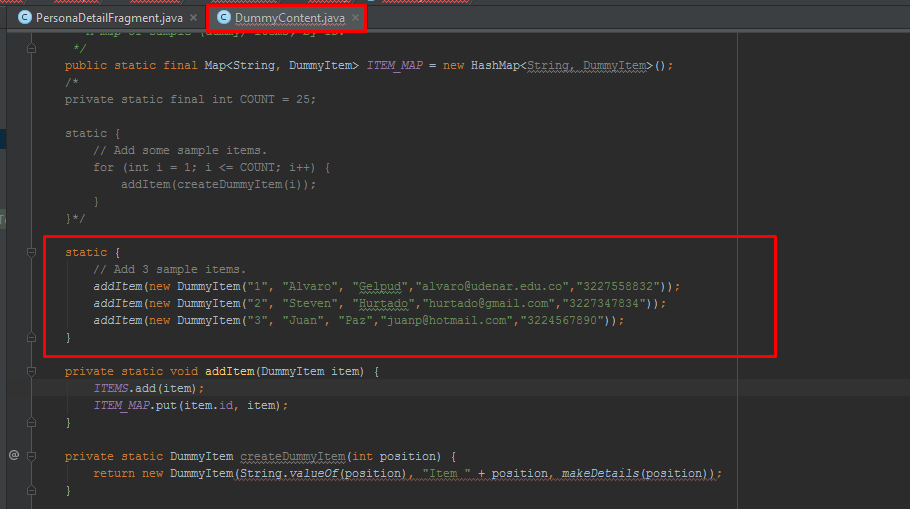Click the class icon on DummyContent.java tab
Screen dimensions: 910x509
tap(223, 17)
